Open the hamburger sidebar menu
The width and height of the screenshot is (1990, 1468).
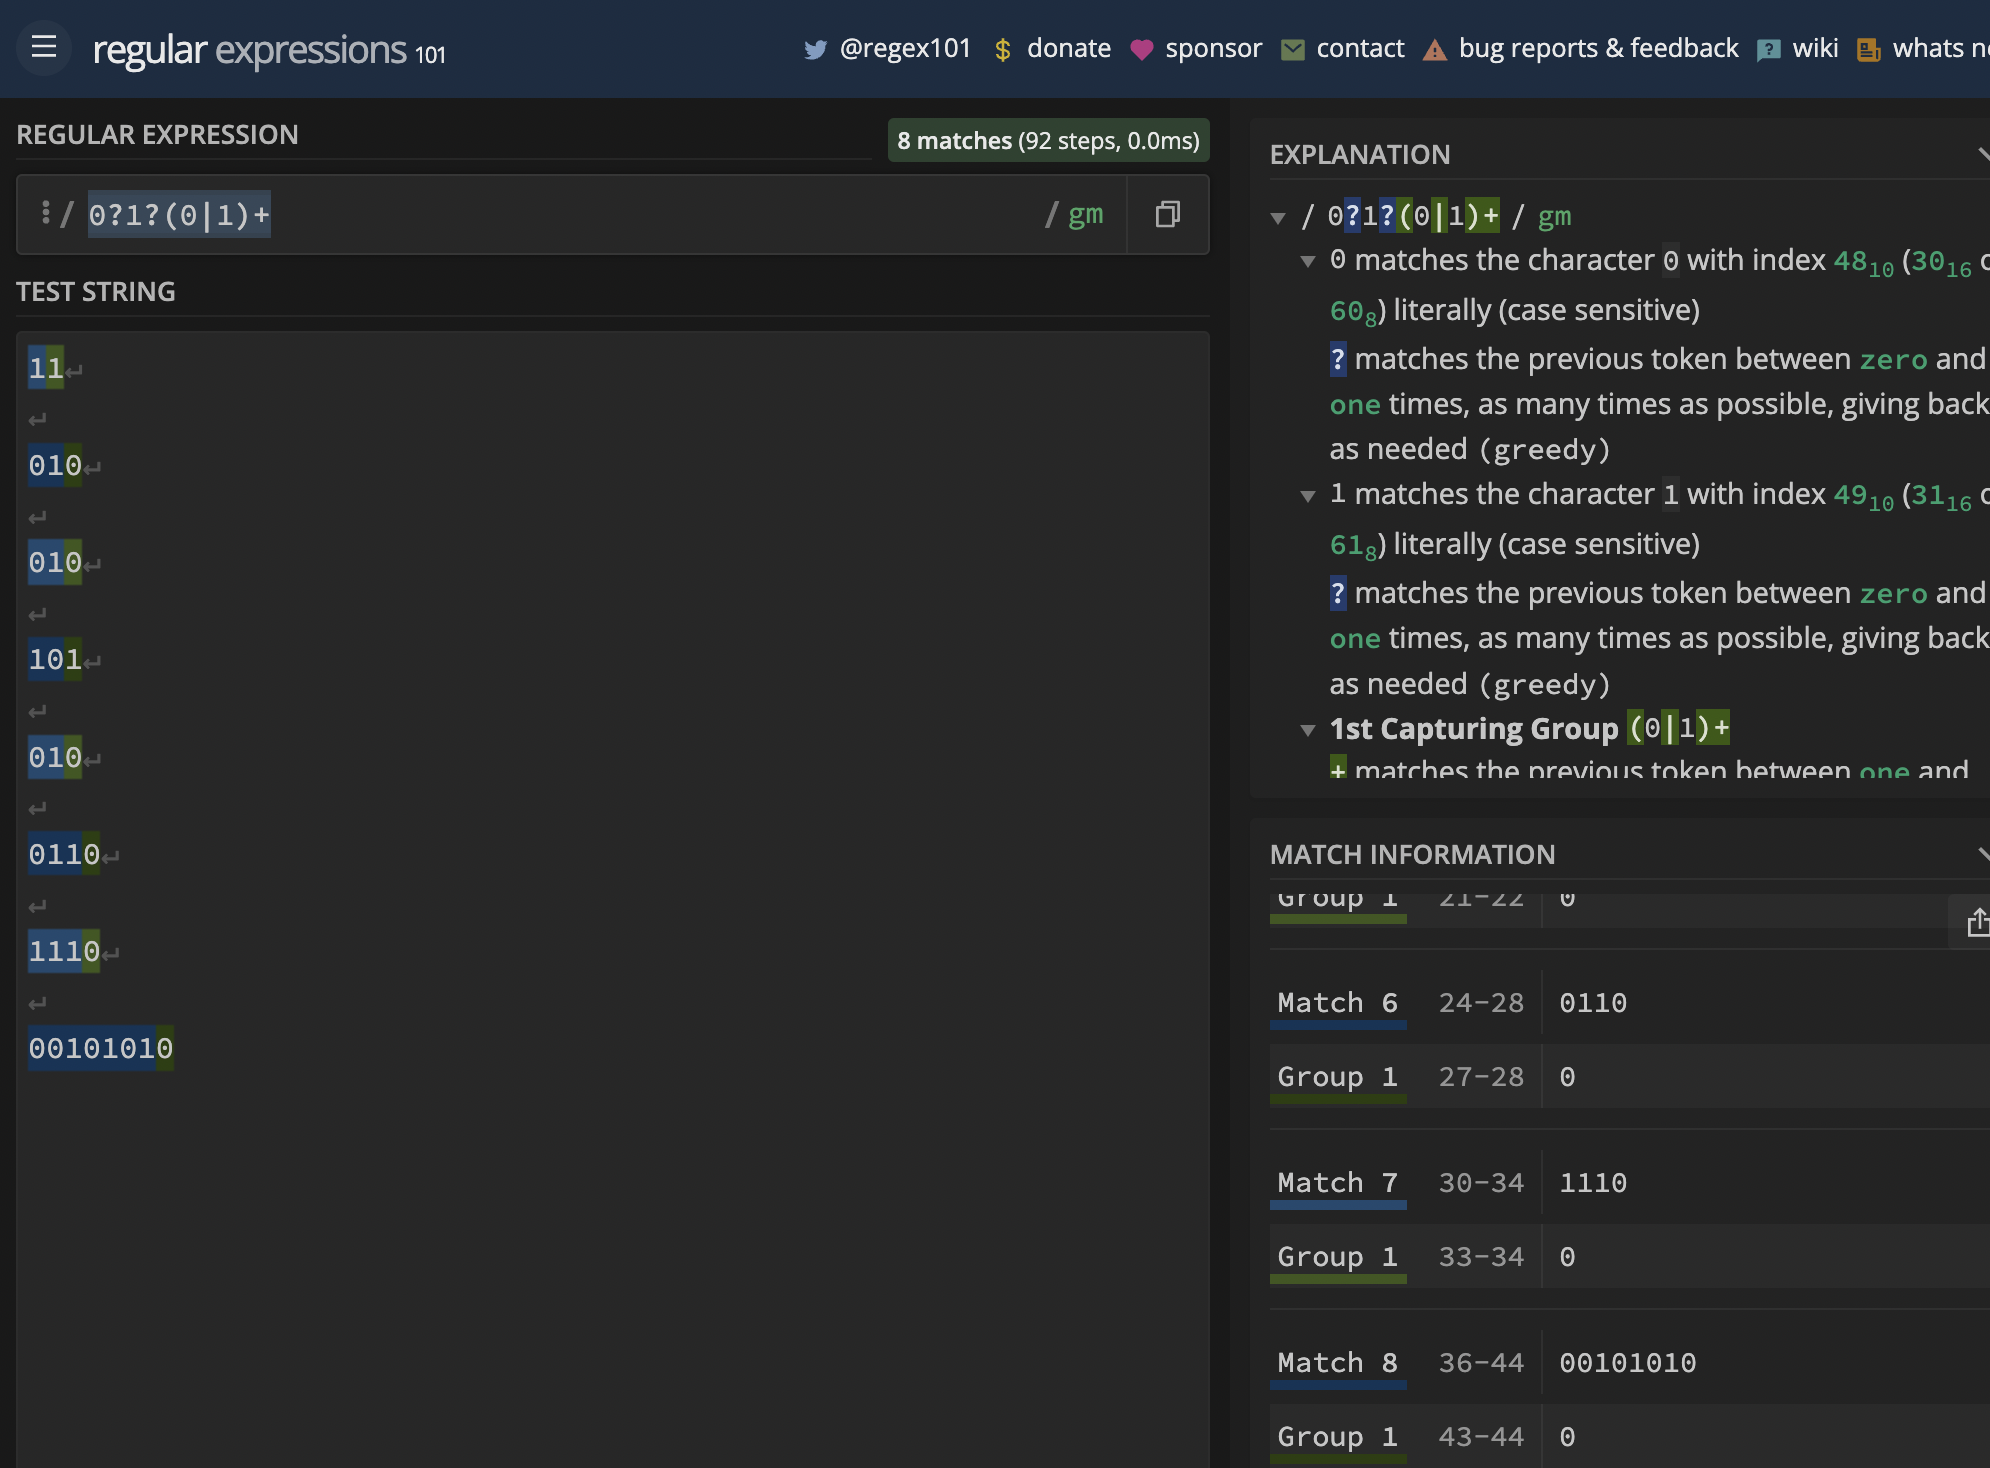tap(43, 47)
